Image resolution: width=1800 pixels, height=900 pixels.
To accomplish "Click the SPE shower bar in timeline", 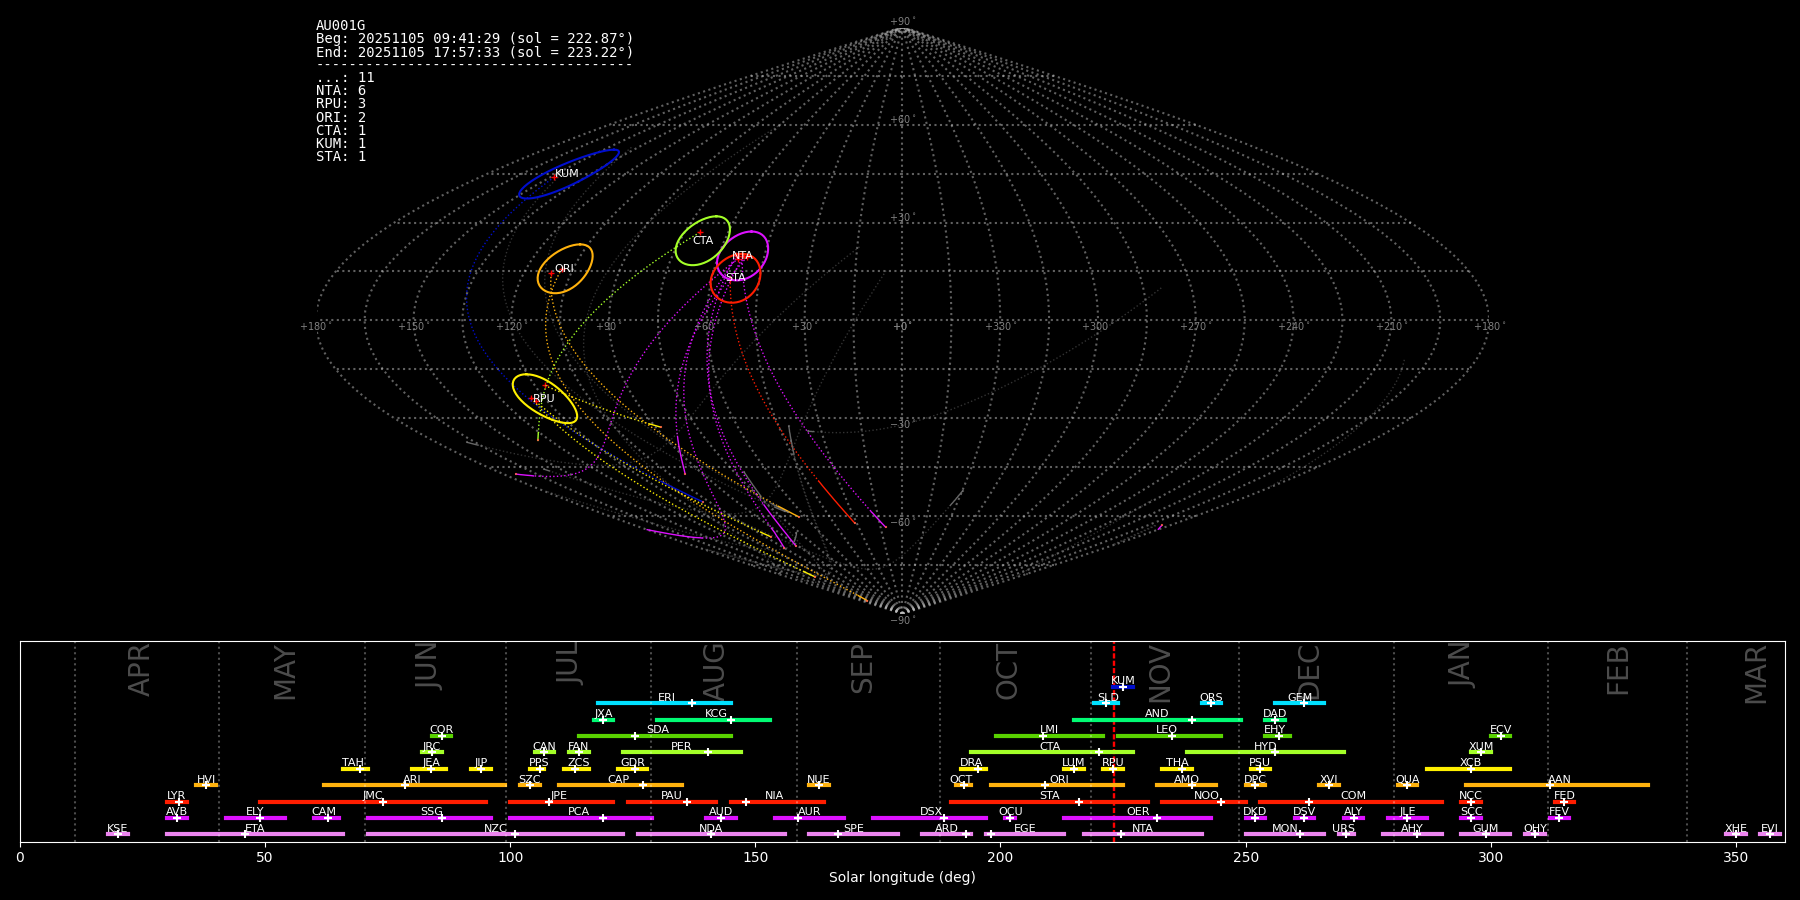I will tap(853, 834).
